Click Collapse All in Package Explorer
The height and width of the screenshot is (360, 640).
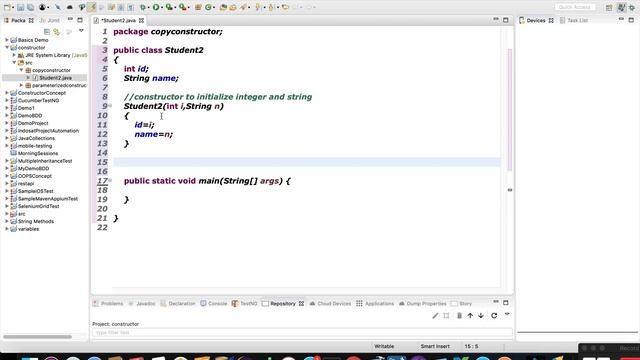pos(47,31)
